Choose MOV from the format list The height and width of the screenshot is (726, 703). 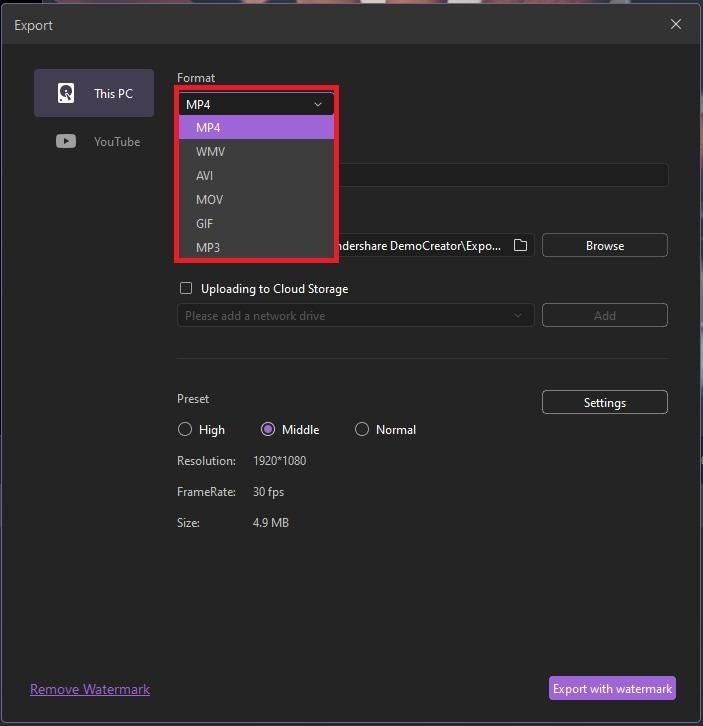210,199
